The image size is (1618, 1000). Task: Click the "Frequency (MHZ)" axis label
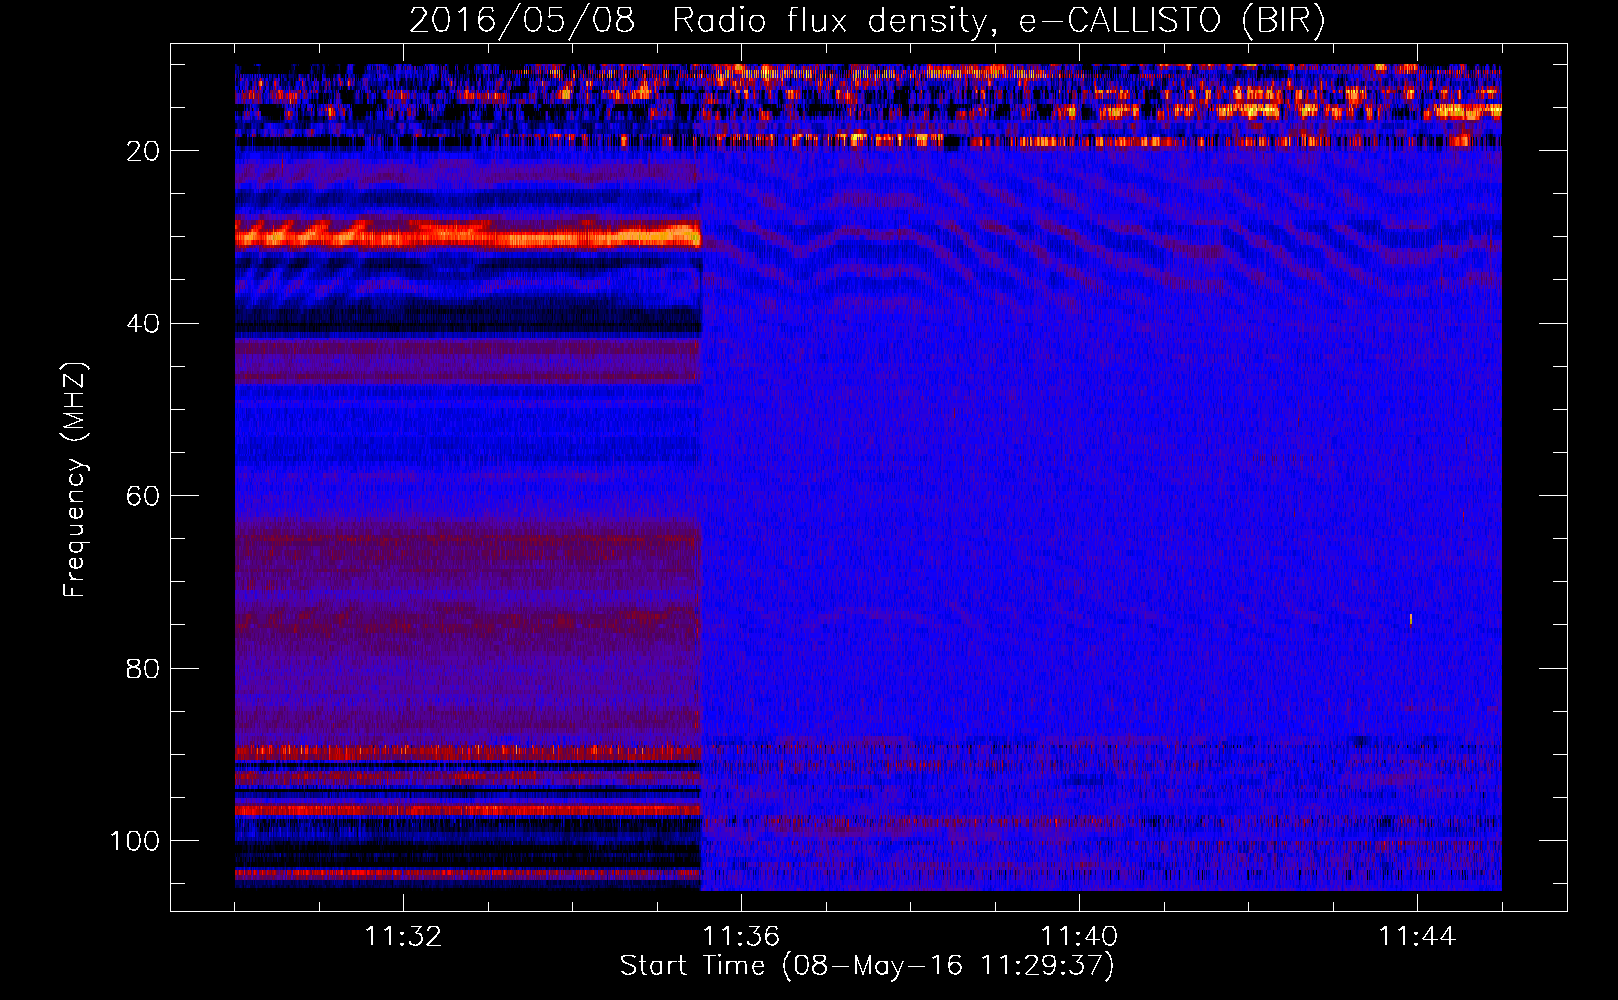[75, 480]
